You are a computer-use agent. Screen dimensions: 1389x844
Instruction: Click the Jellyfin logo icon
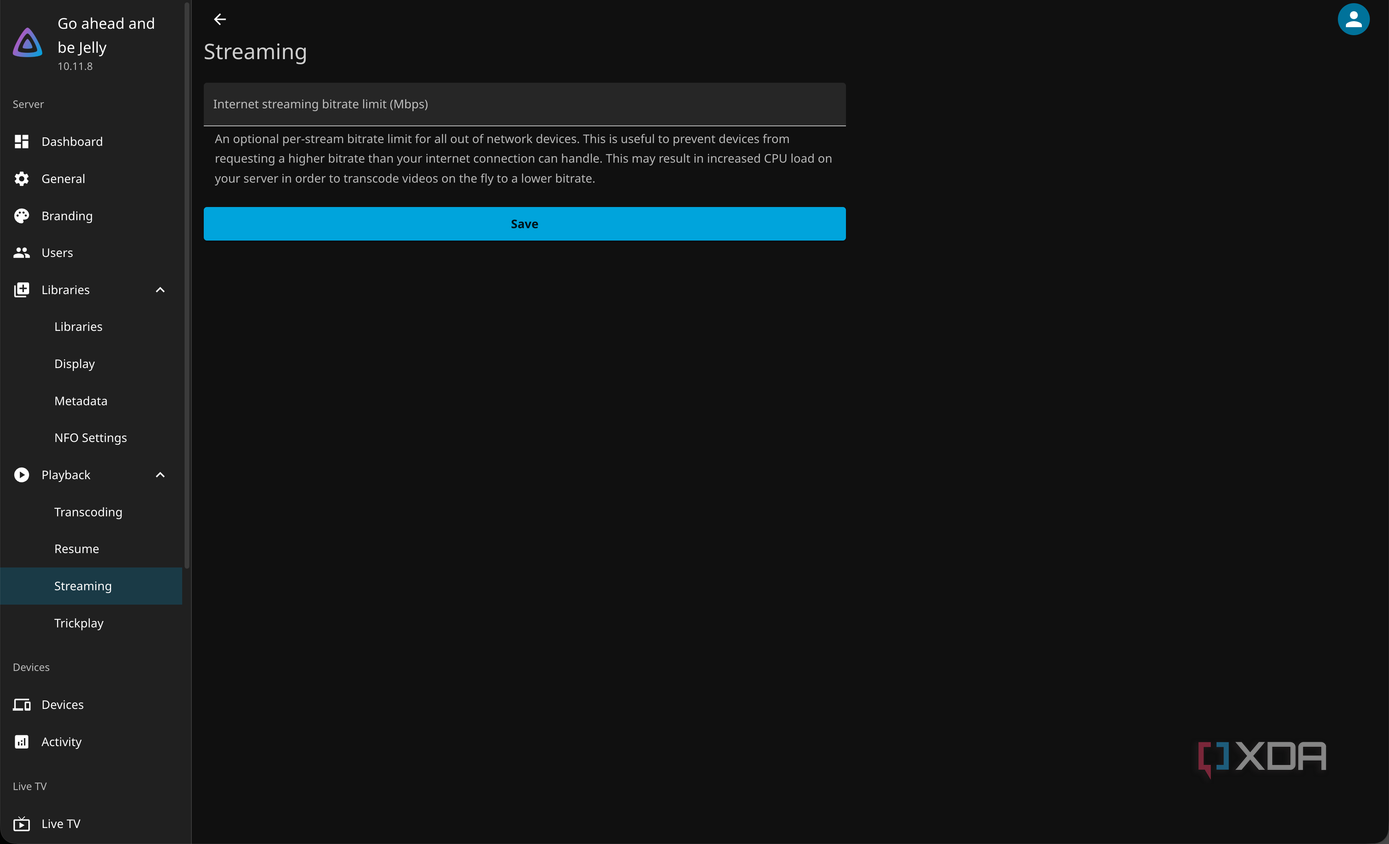27,42
